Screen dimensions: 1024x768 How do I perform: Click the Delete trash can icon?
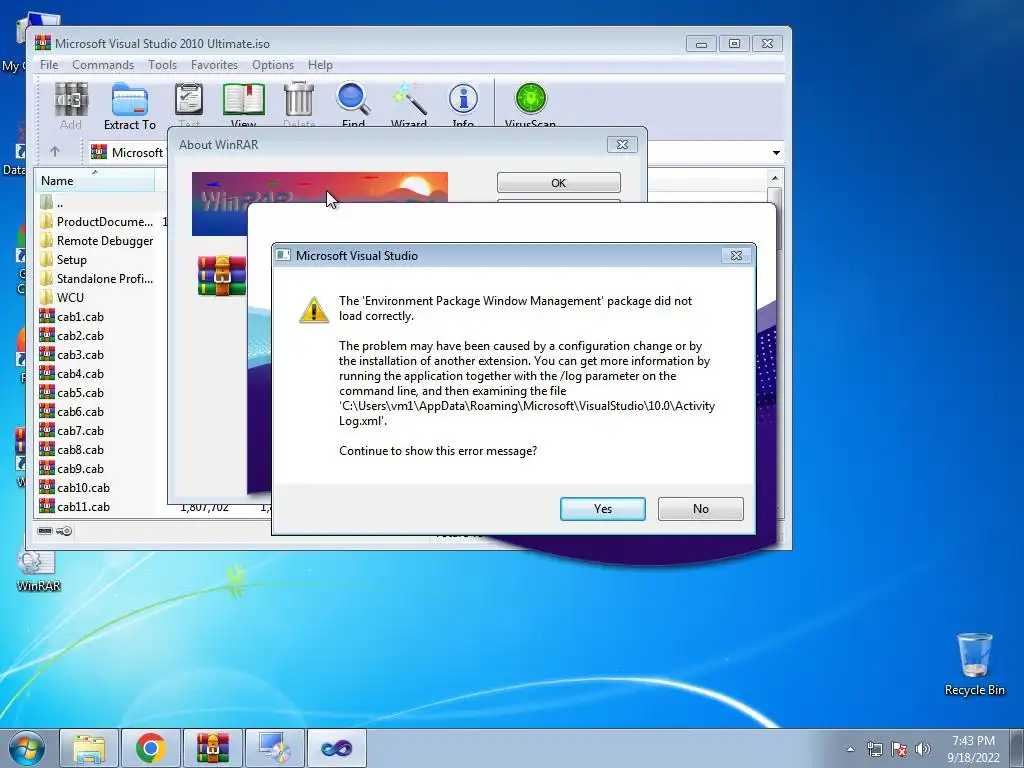299,100
